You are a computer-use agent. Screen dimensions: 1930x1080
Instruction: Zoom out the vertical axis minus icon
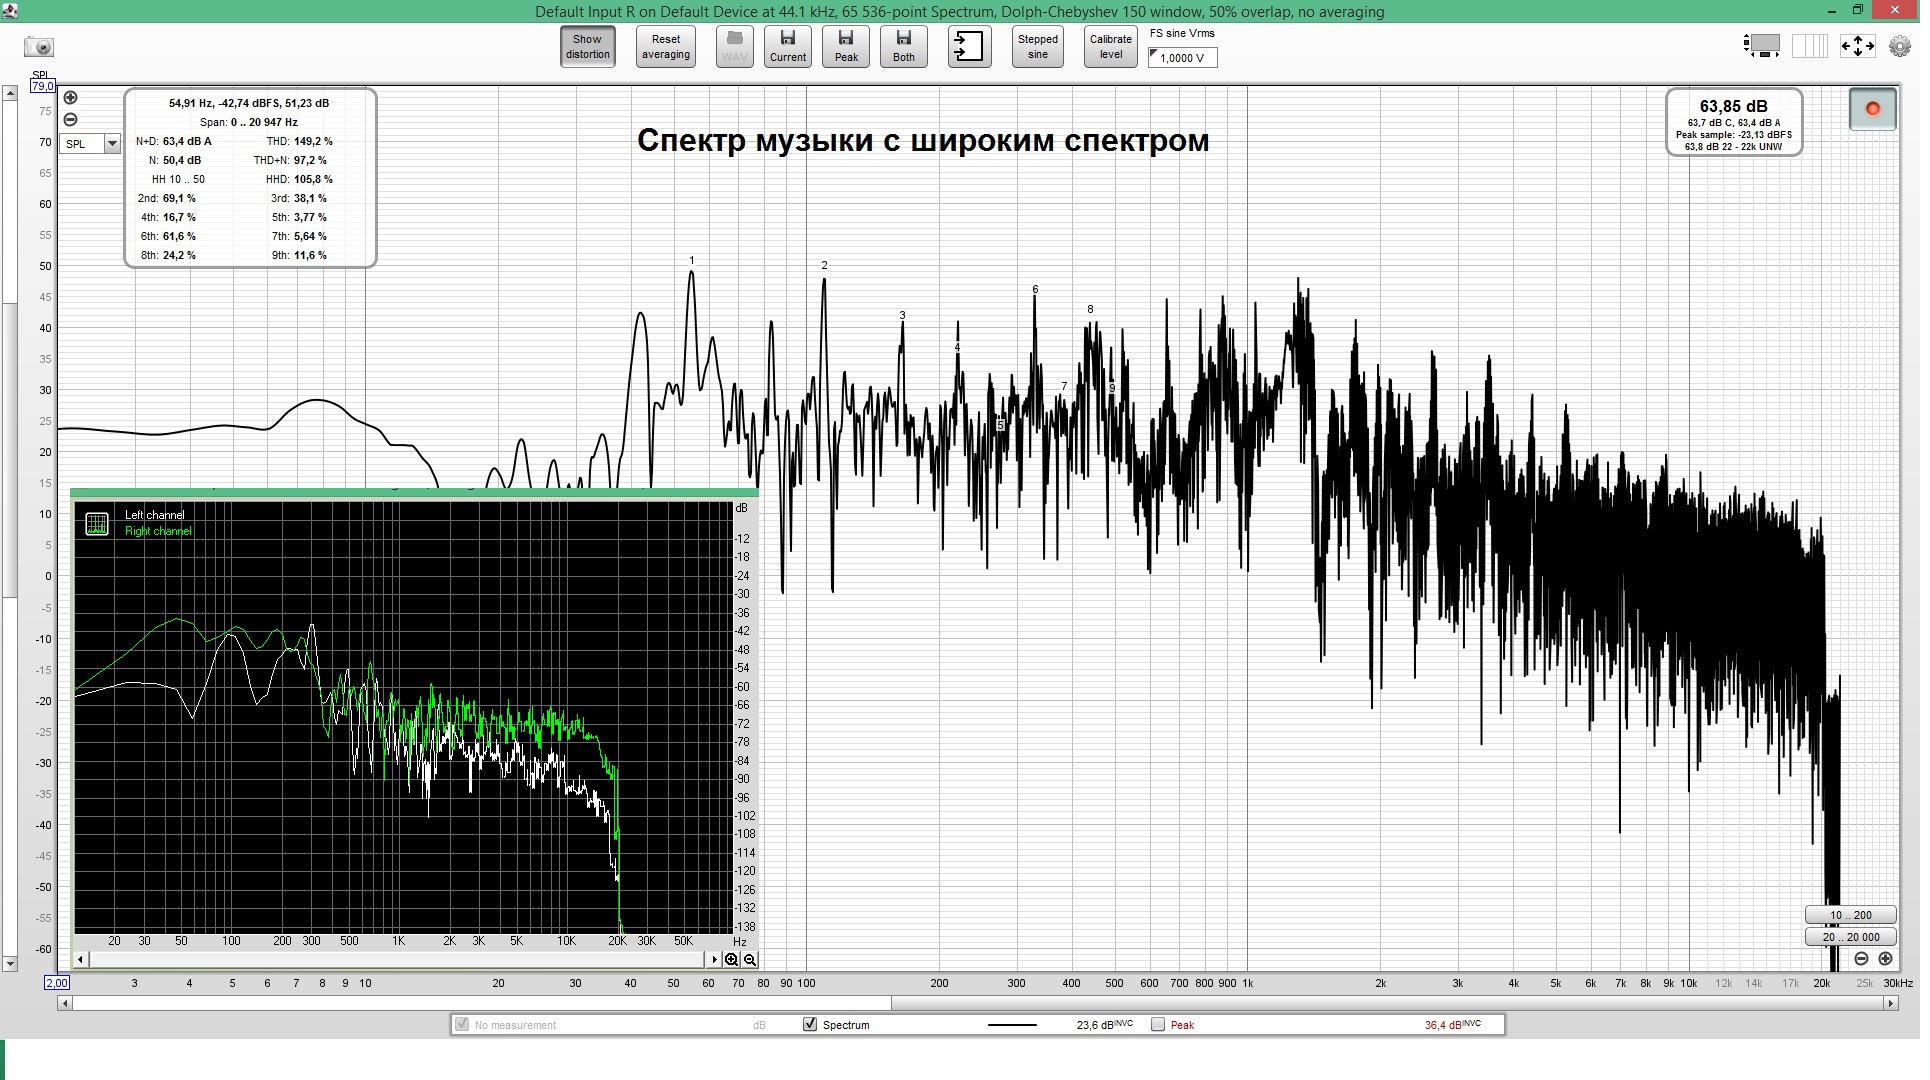point(70,120)
